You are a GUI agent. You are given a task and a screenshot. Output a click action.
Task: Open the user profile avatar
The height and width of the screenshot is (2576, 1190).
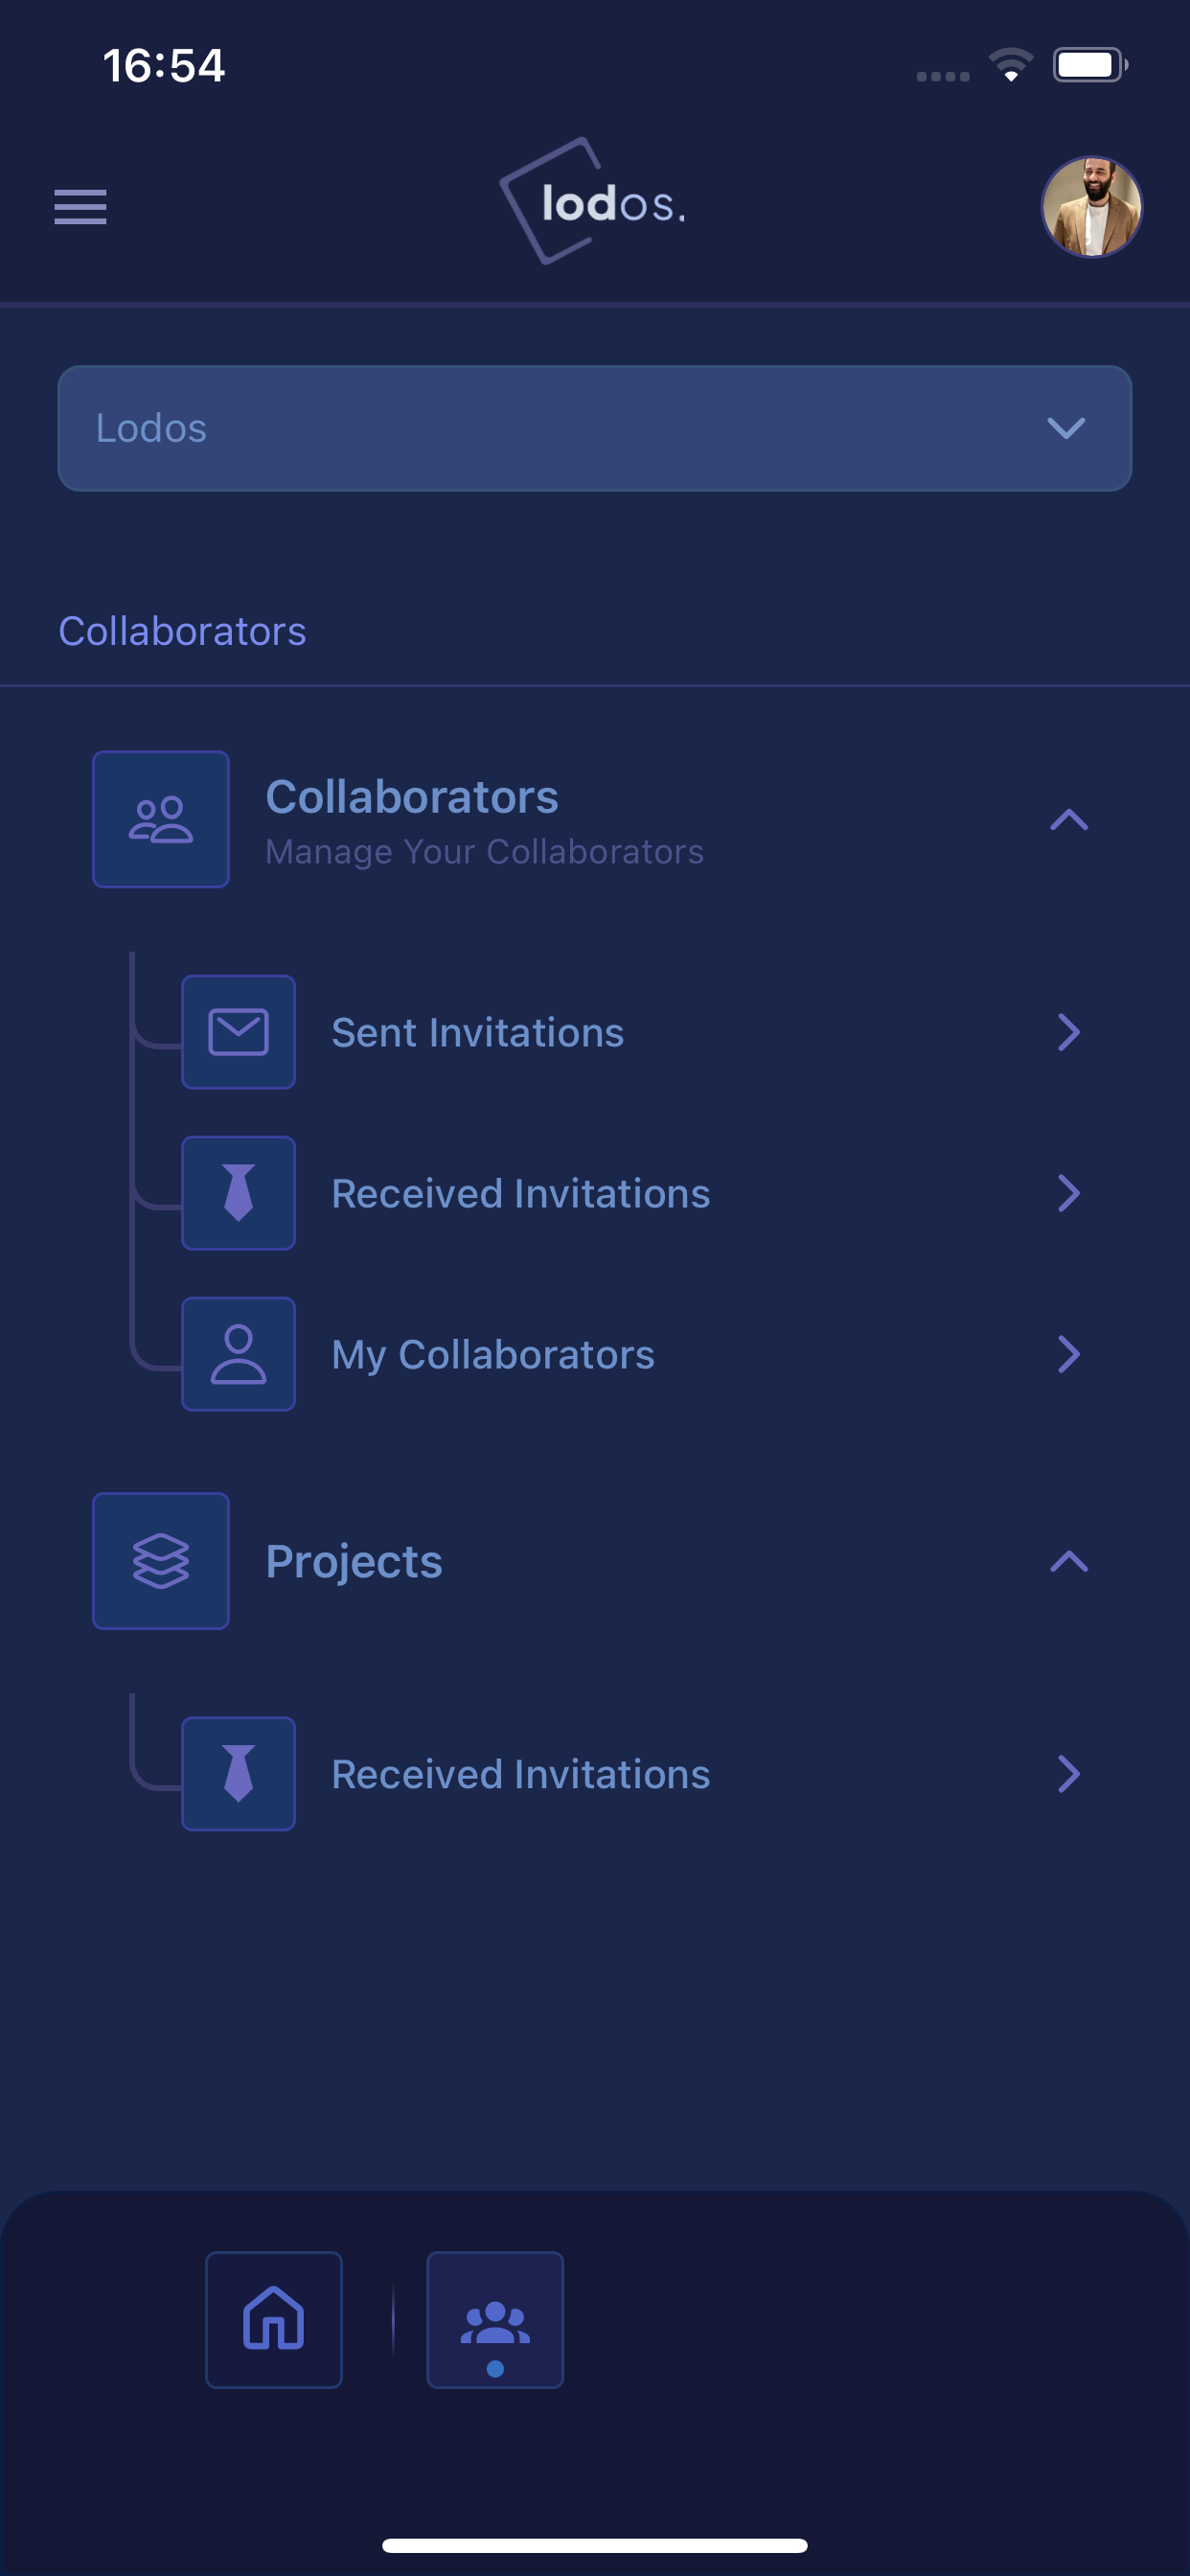tap(1091, 206)
